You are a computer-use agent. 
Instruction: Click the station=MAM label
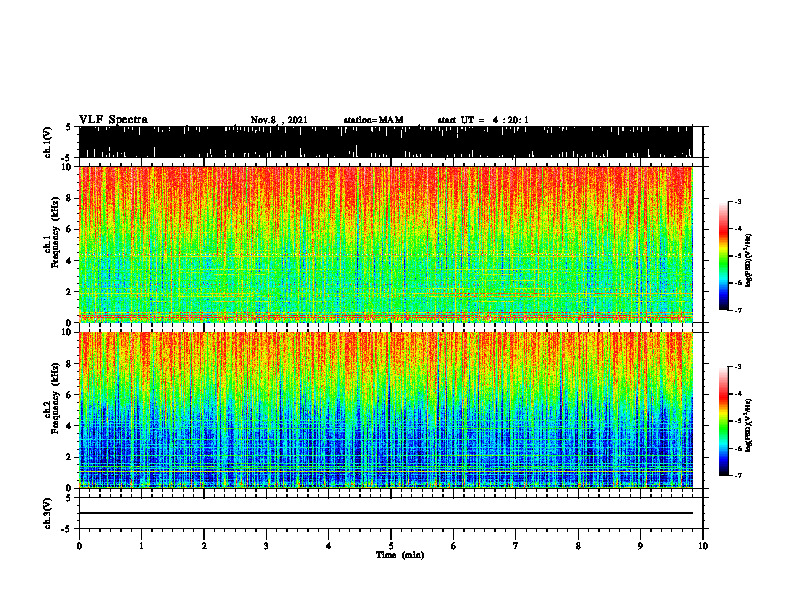point(374,120)
